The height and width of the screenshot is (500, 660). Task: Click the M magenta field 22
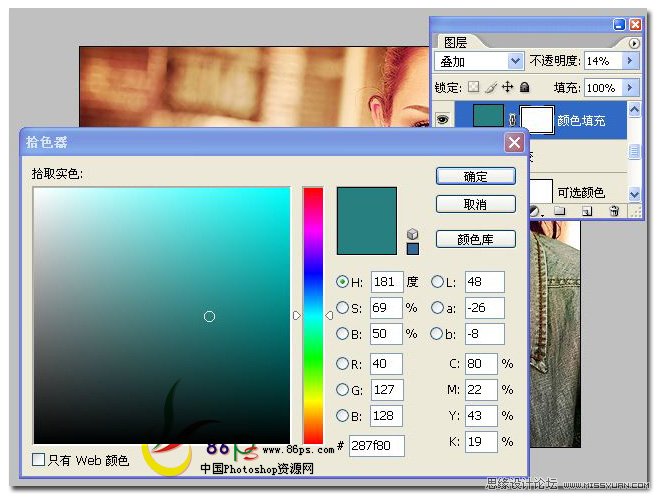point(482,390)
